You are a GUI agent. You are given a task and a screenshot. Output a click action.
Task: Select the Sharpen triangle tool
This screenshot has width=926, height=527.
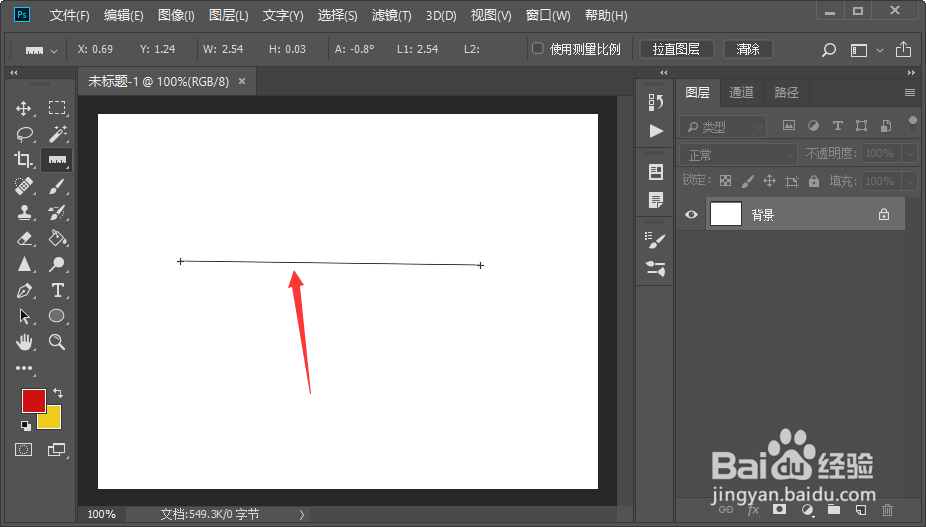[24, 264]
